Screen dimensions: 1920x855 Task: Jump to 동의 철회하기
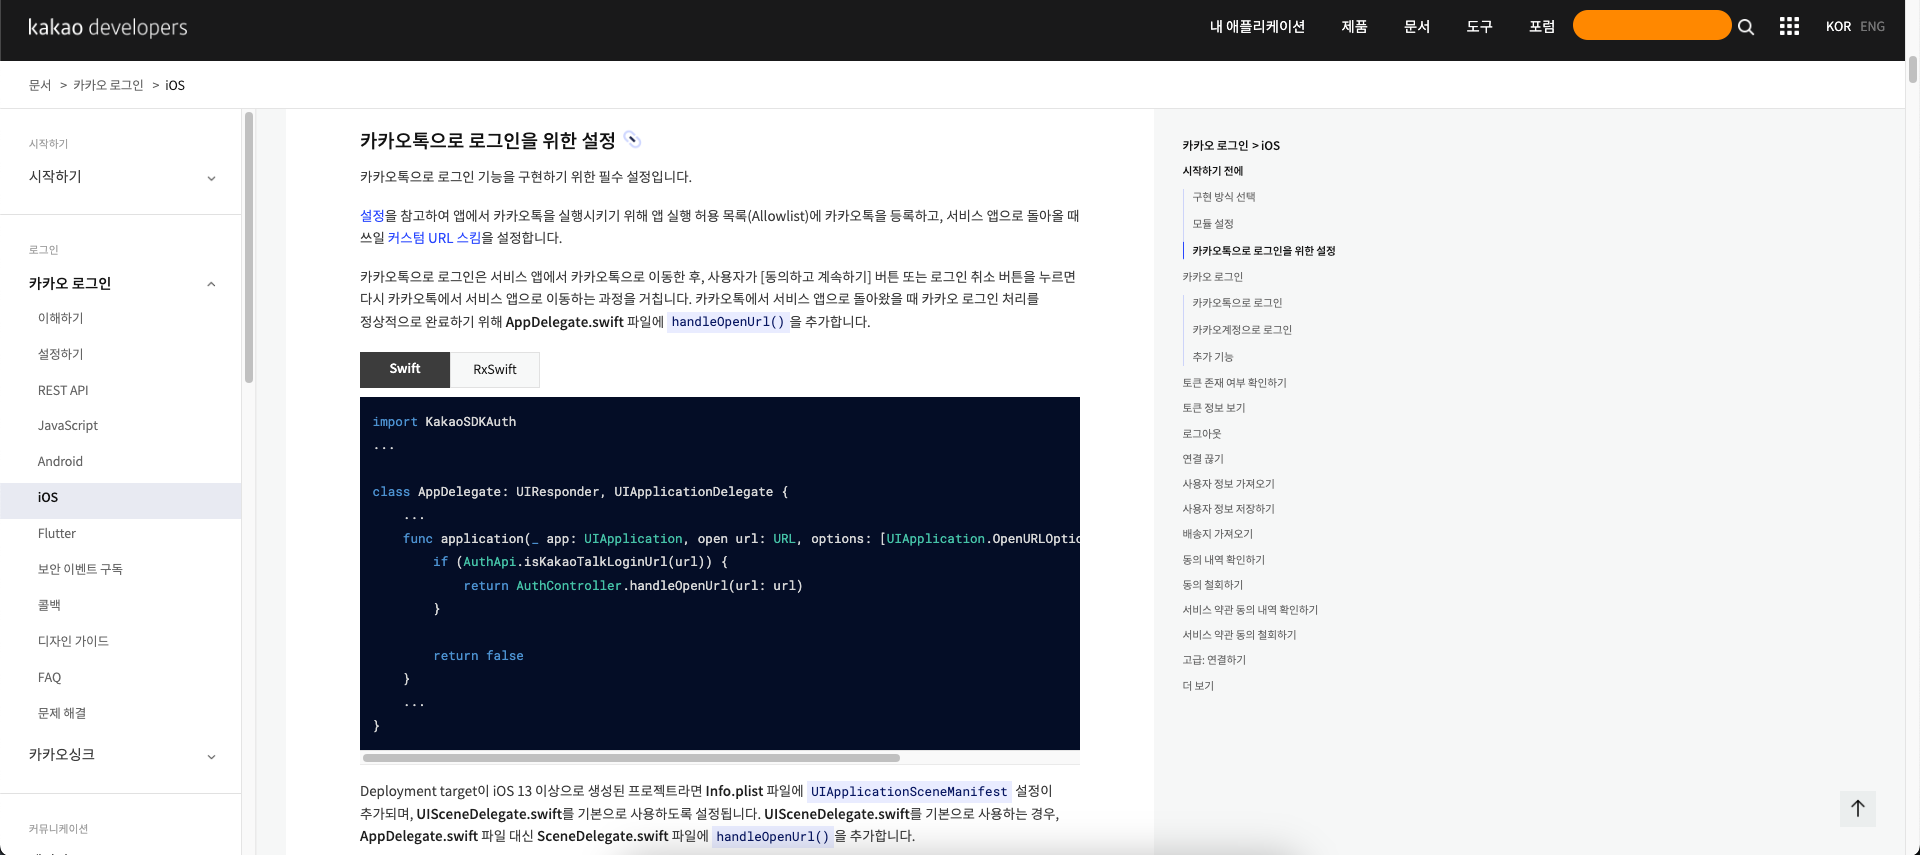click(x=1212, y=585)
